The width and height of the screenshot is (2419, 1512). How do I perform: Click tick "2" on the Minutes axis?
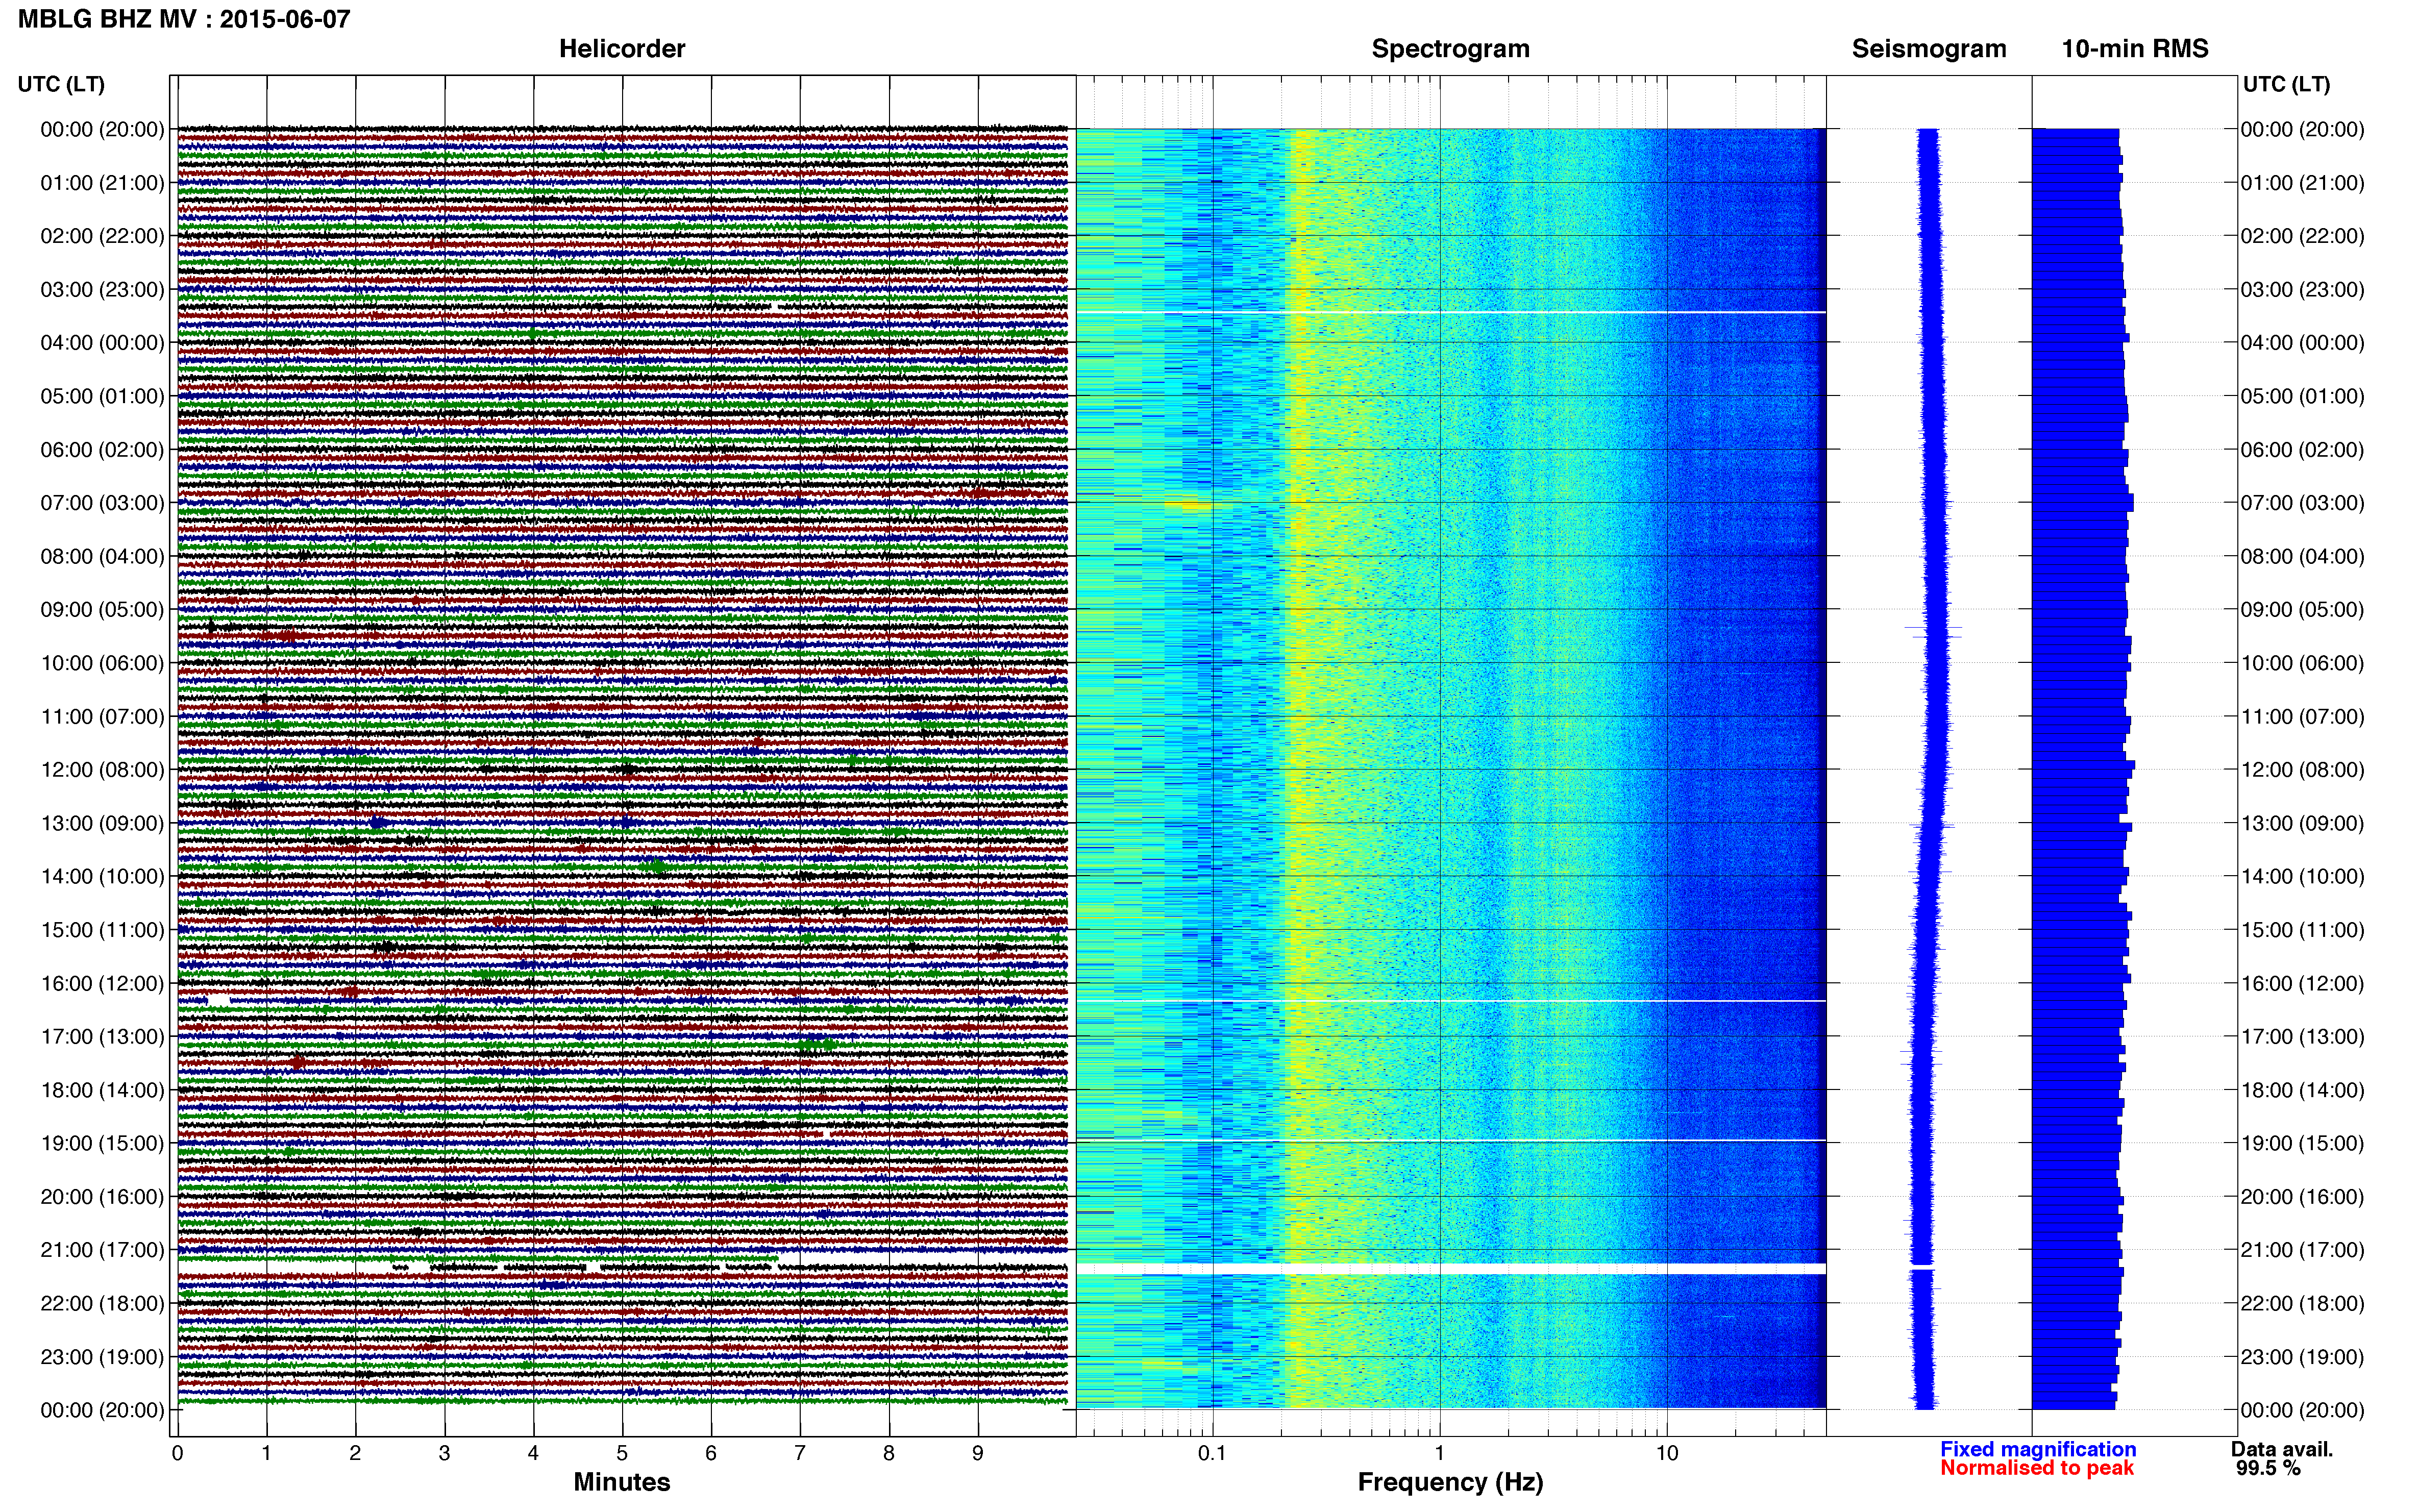point(355,1453)
